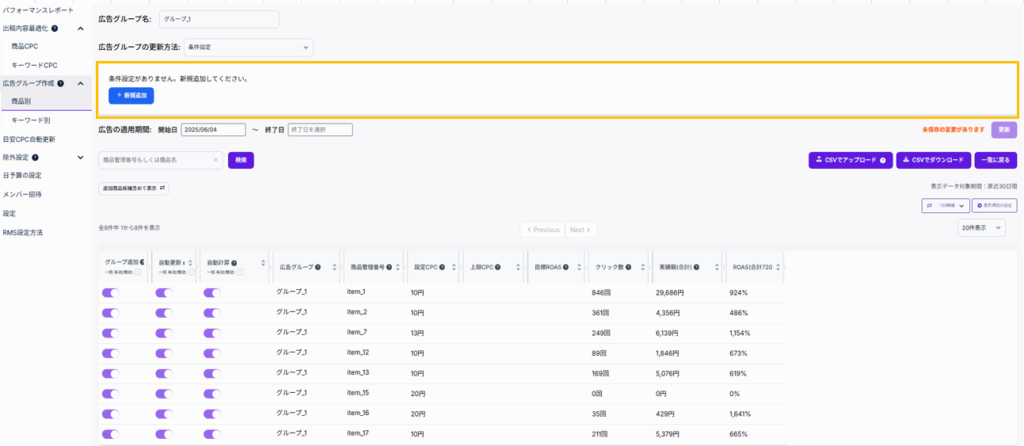
Task: Open 表示項目の設定 gear button
Action: [995, 205]
